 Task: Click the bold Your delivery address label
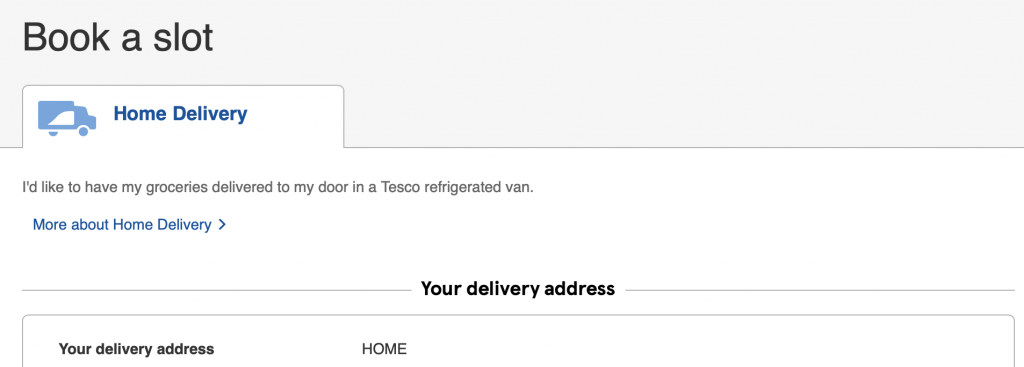pos(136,349)
